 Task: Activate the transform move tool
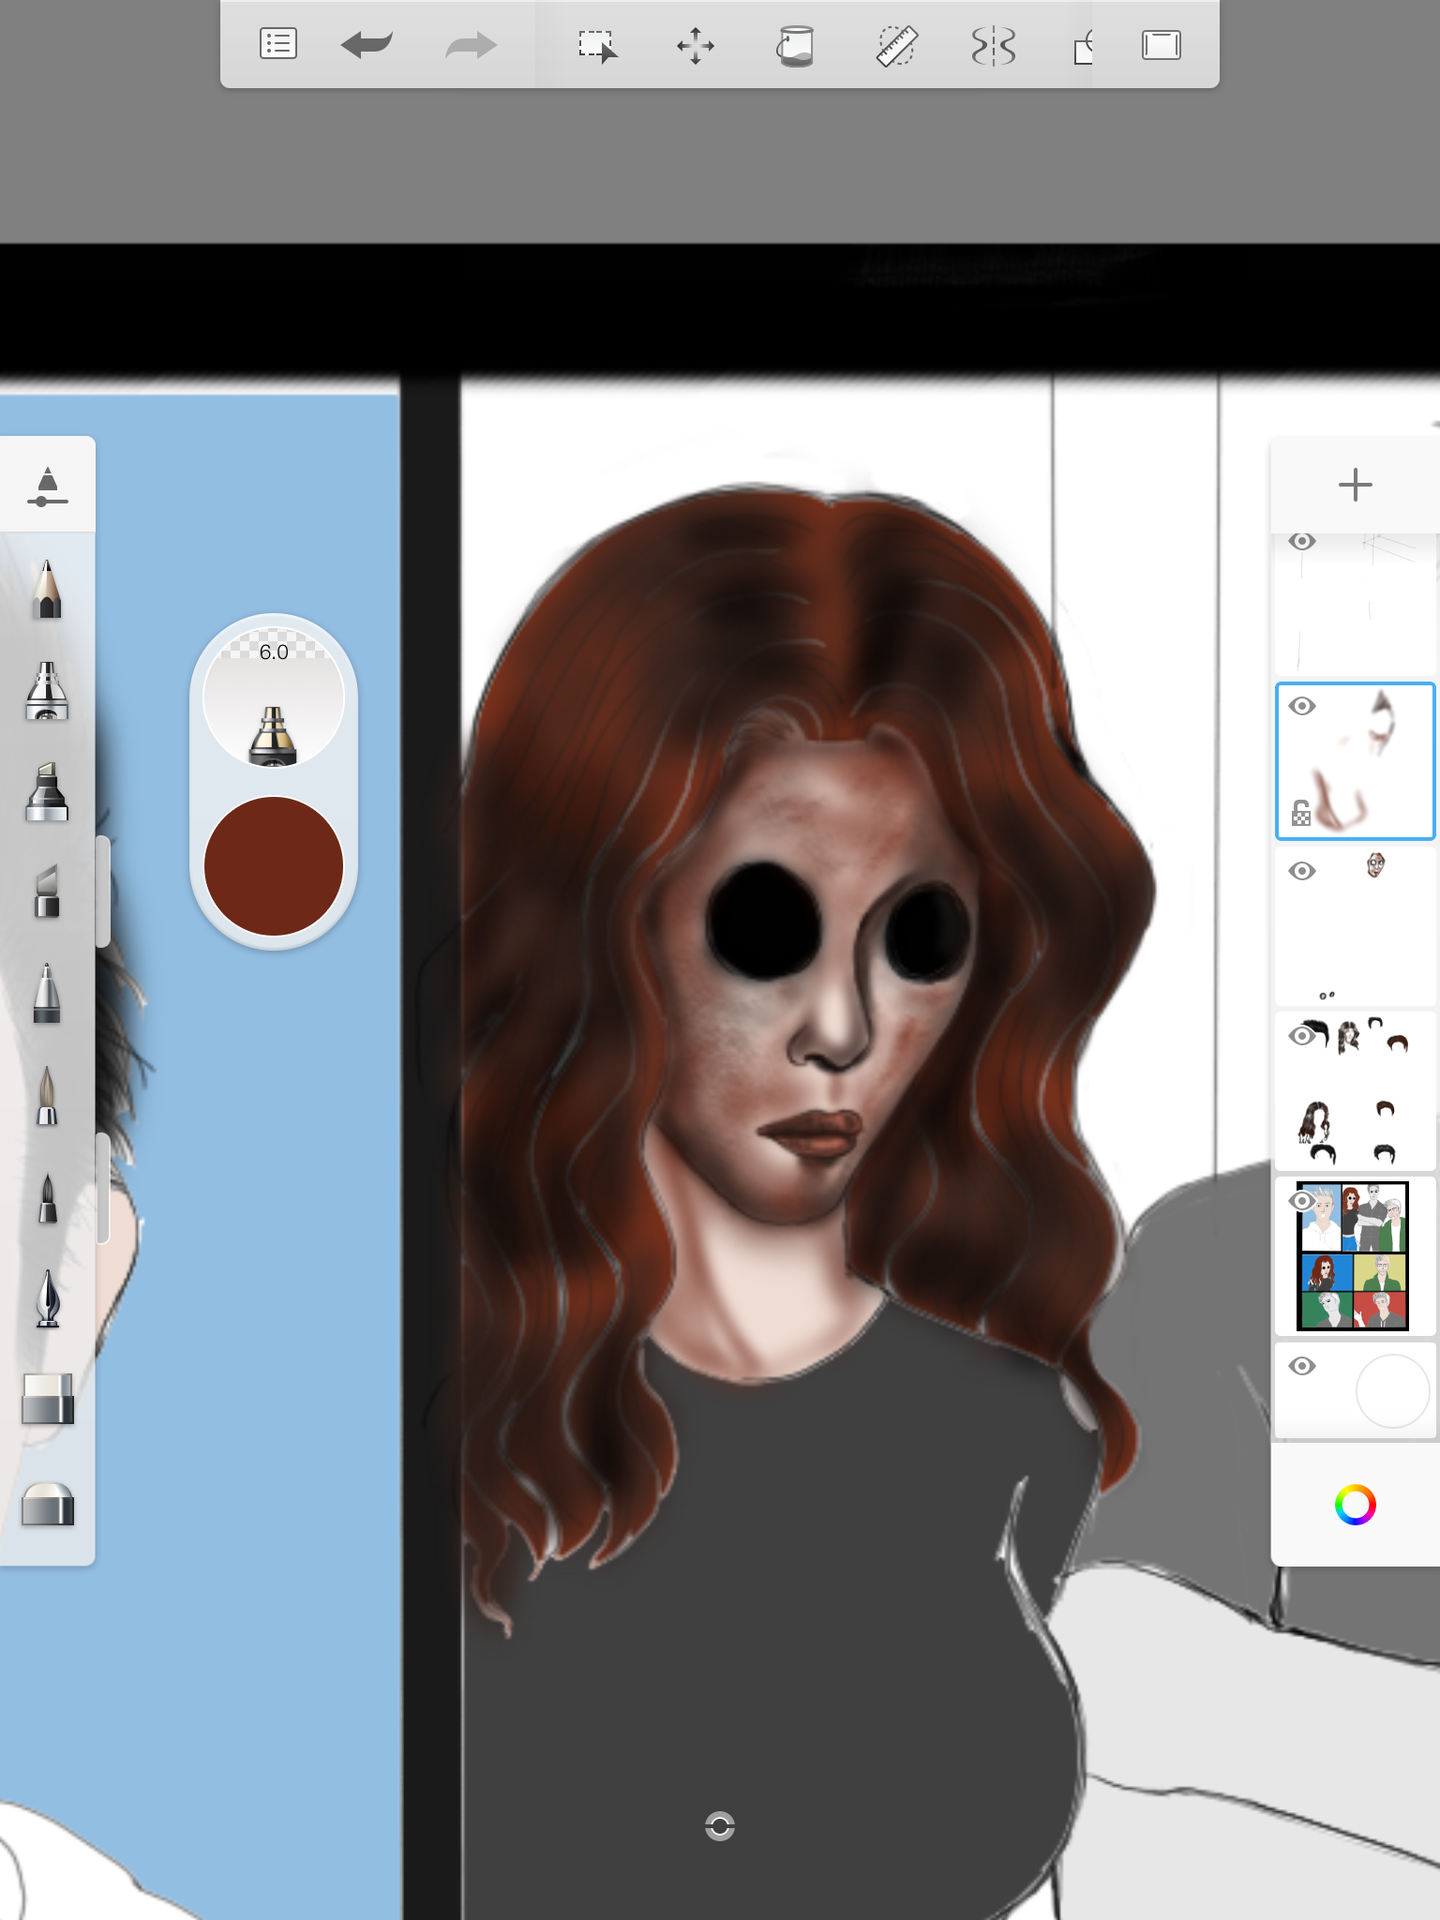695,46
